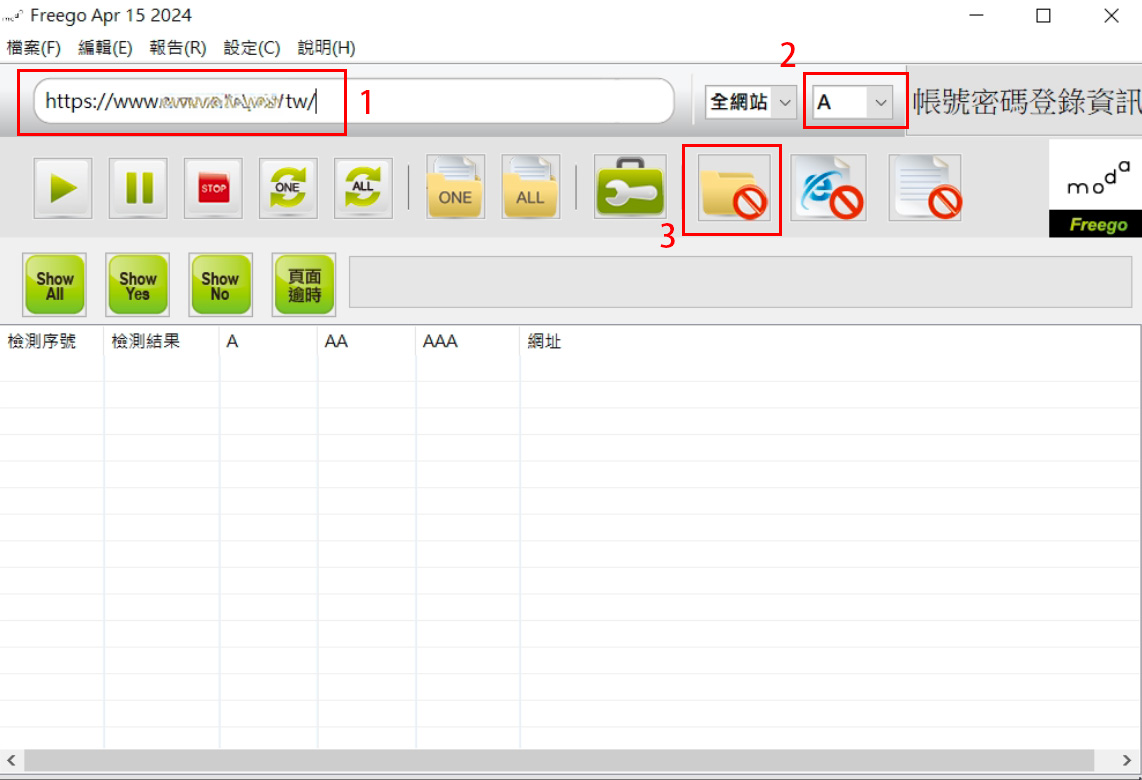1142x780 pixels.
Task: Click the A column header
Action: coord(268,342)
